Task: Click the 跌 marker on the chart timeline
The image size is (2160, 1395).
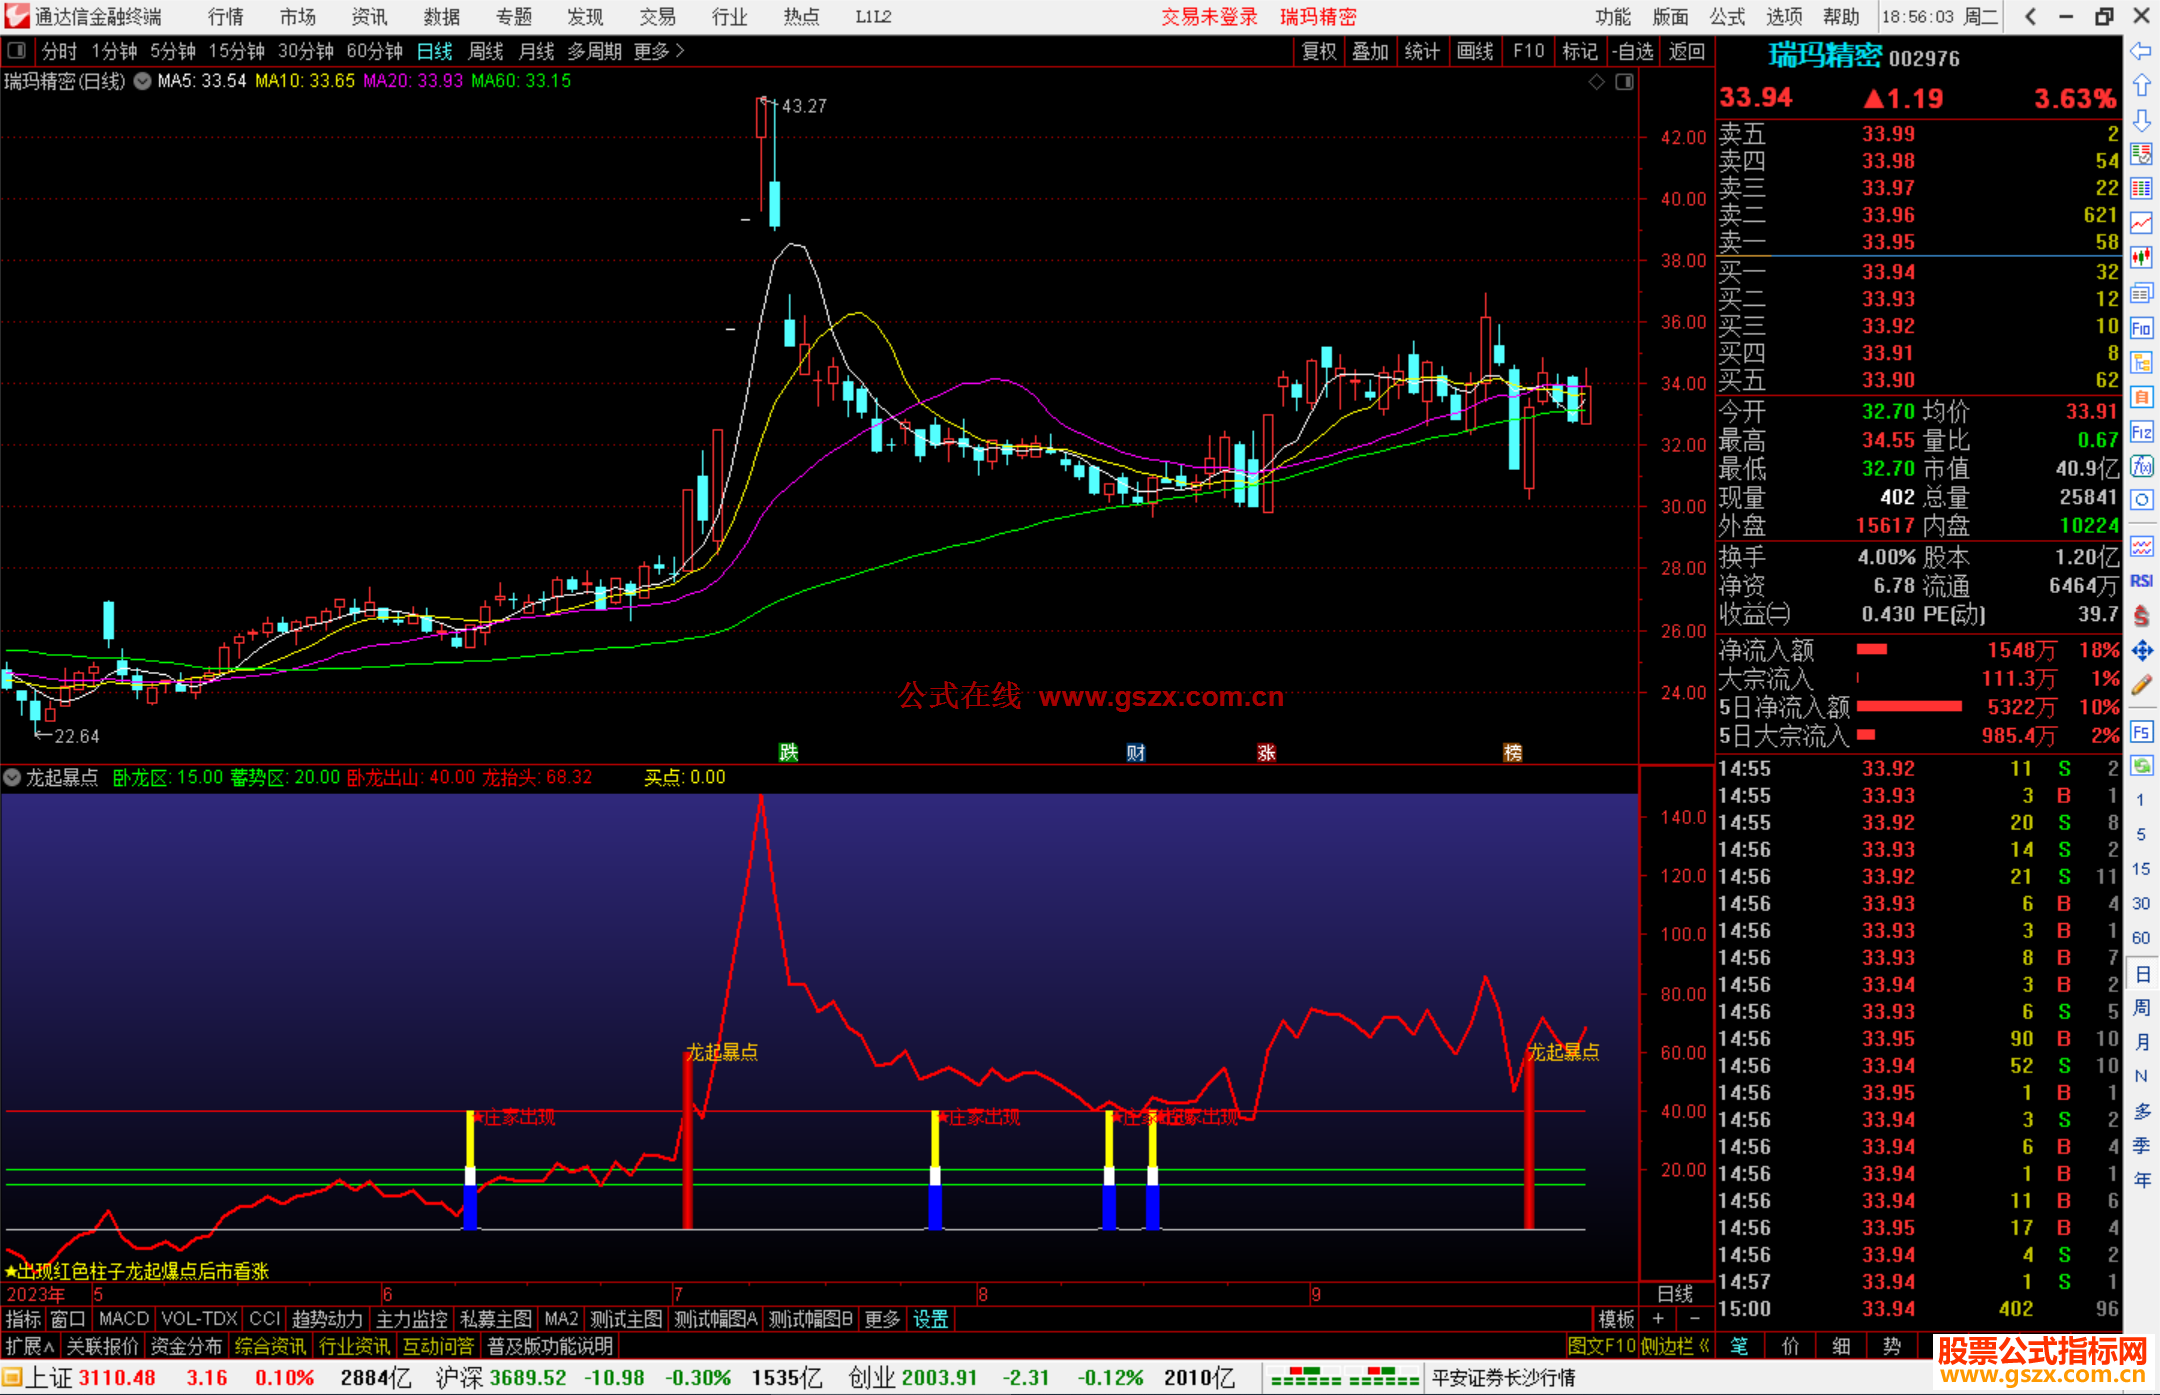Action: tap(789, 752)
